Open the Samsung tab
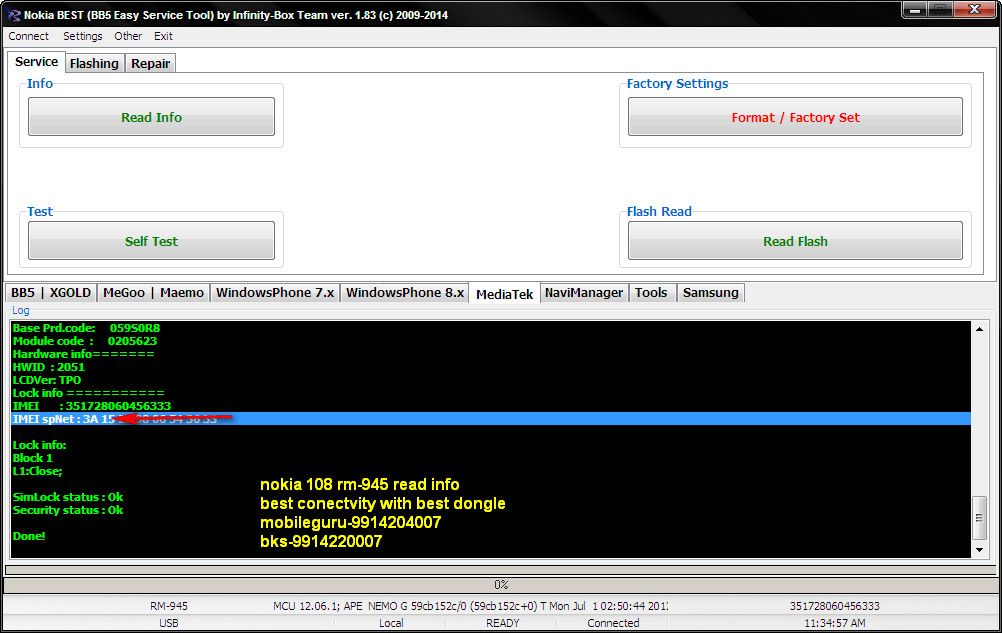 [711, 293]
